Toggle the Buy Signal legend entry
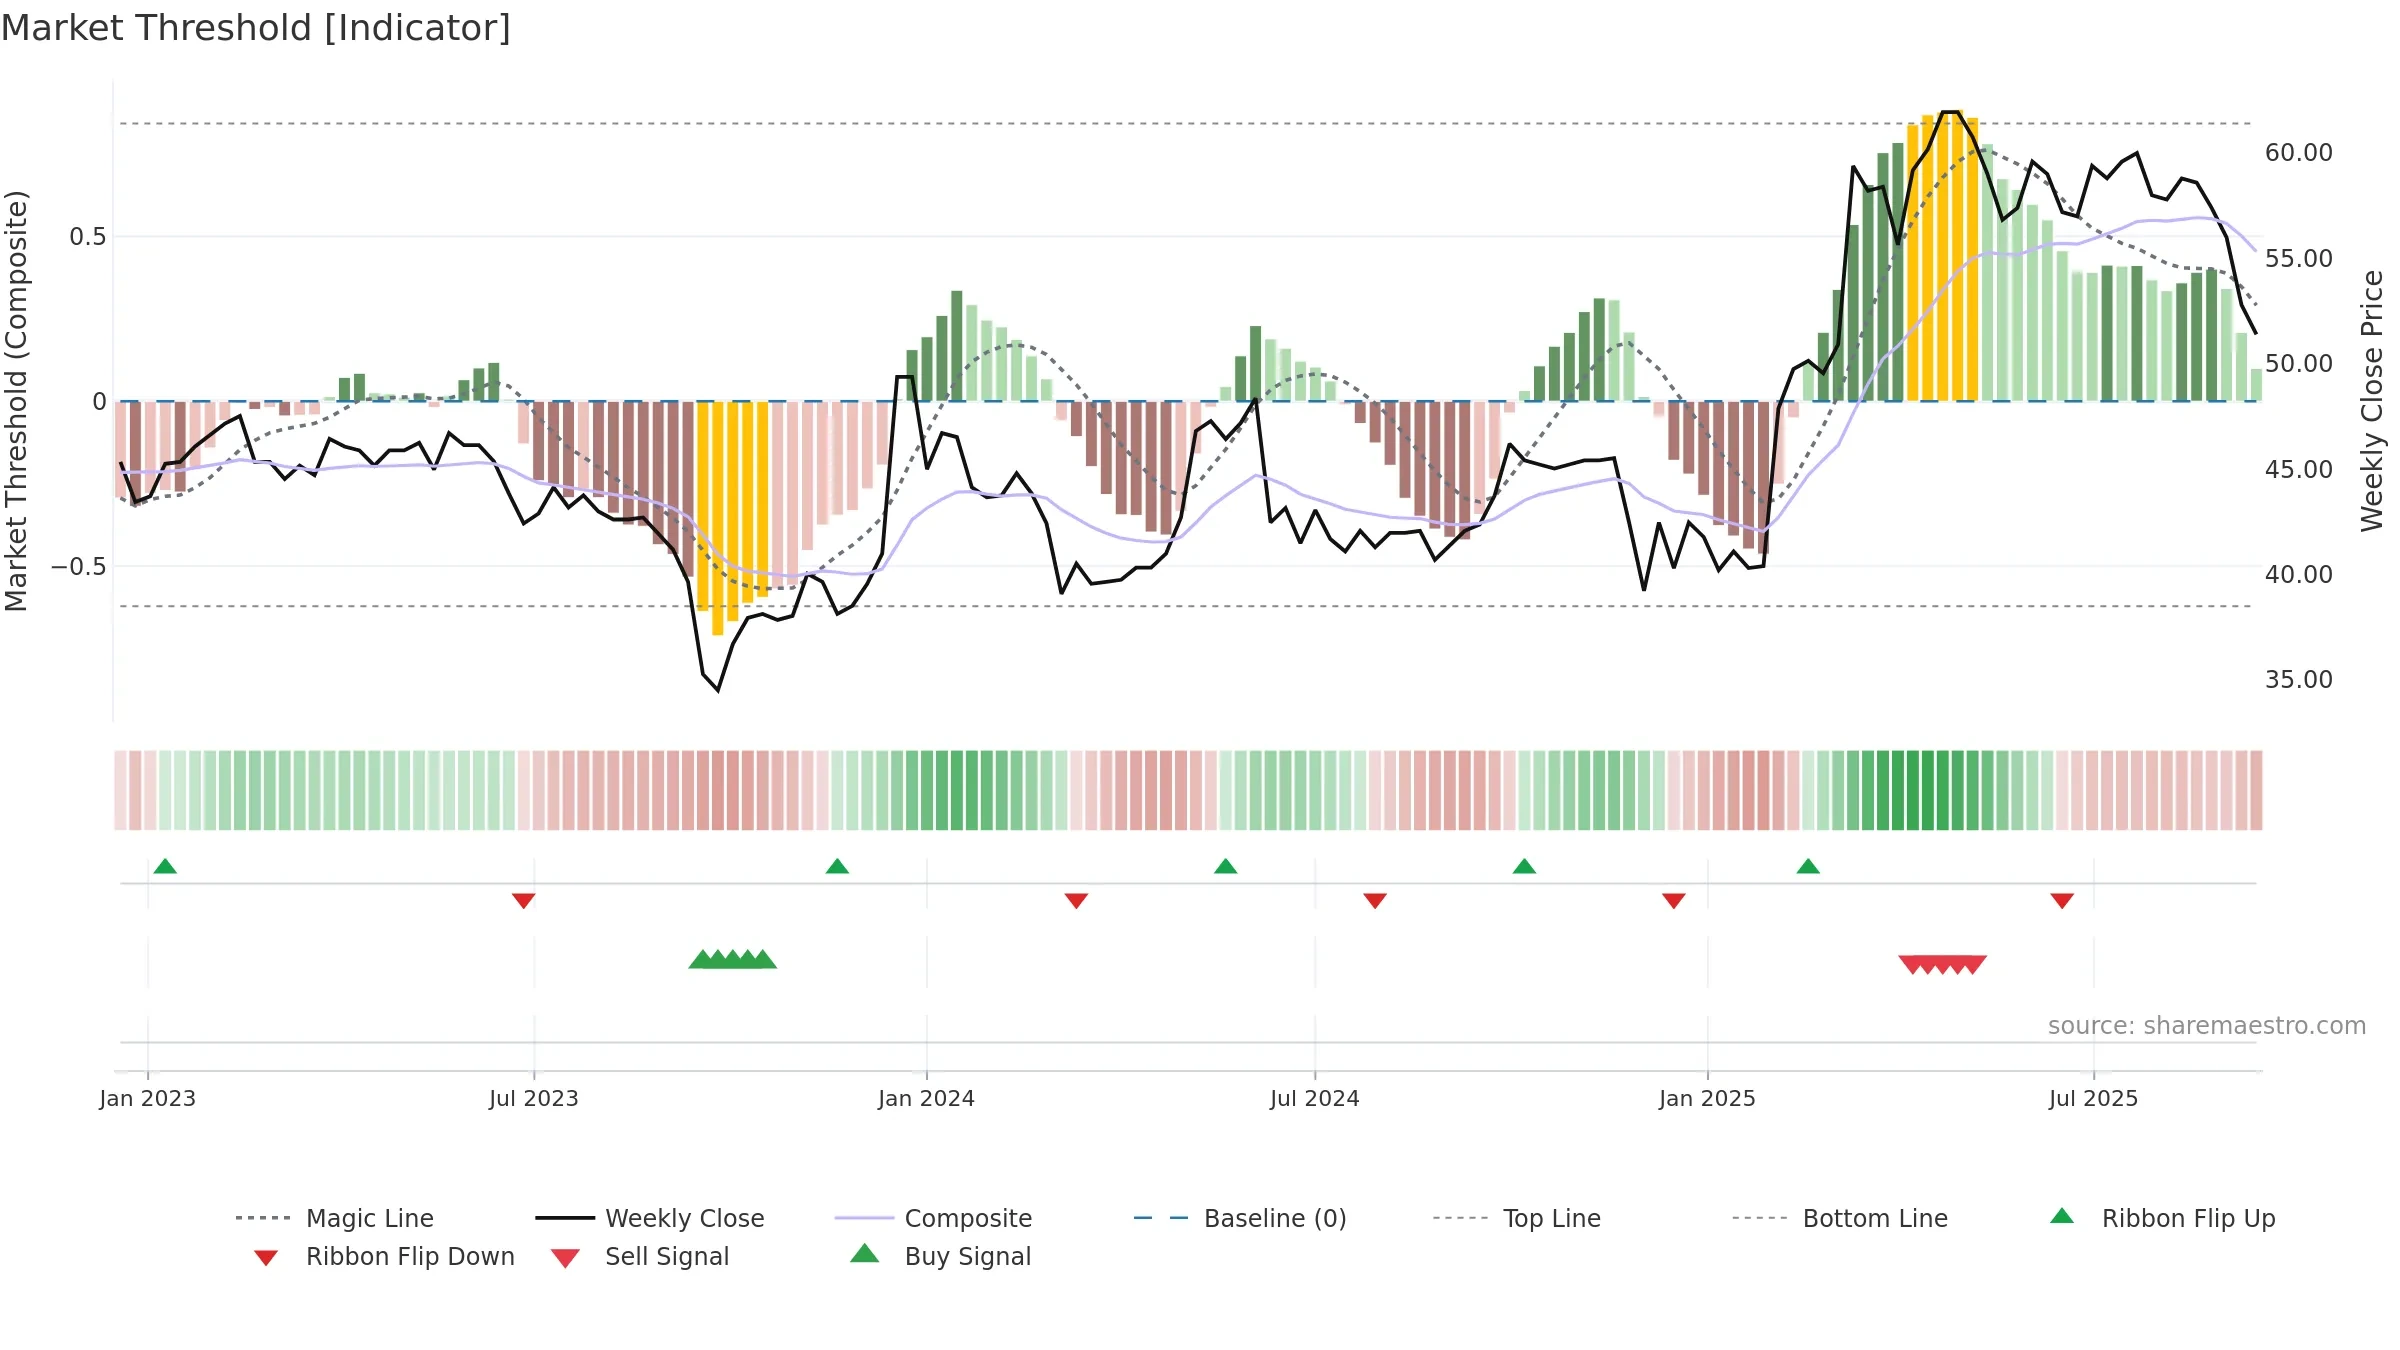The image size is (2400, 1350). [940, 1256]
